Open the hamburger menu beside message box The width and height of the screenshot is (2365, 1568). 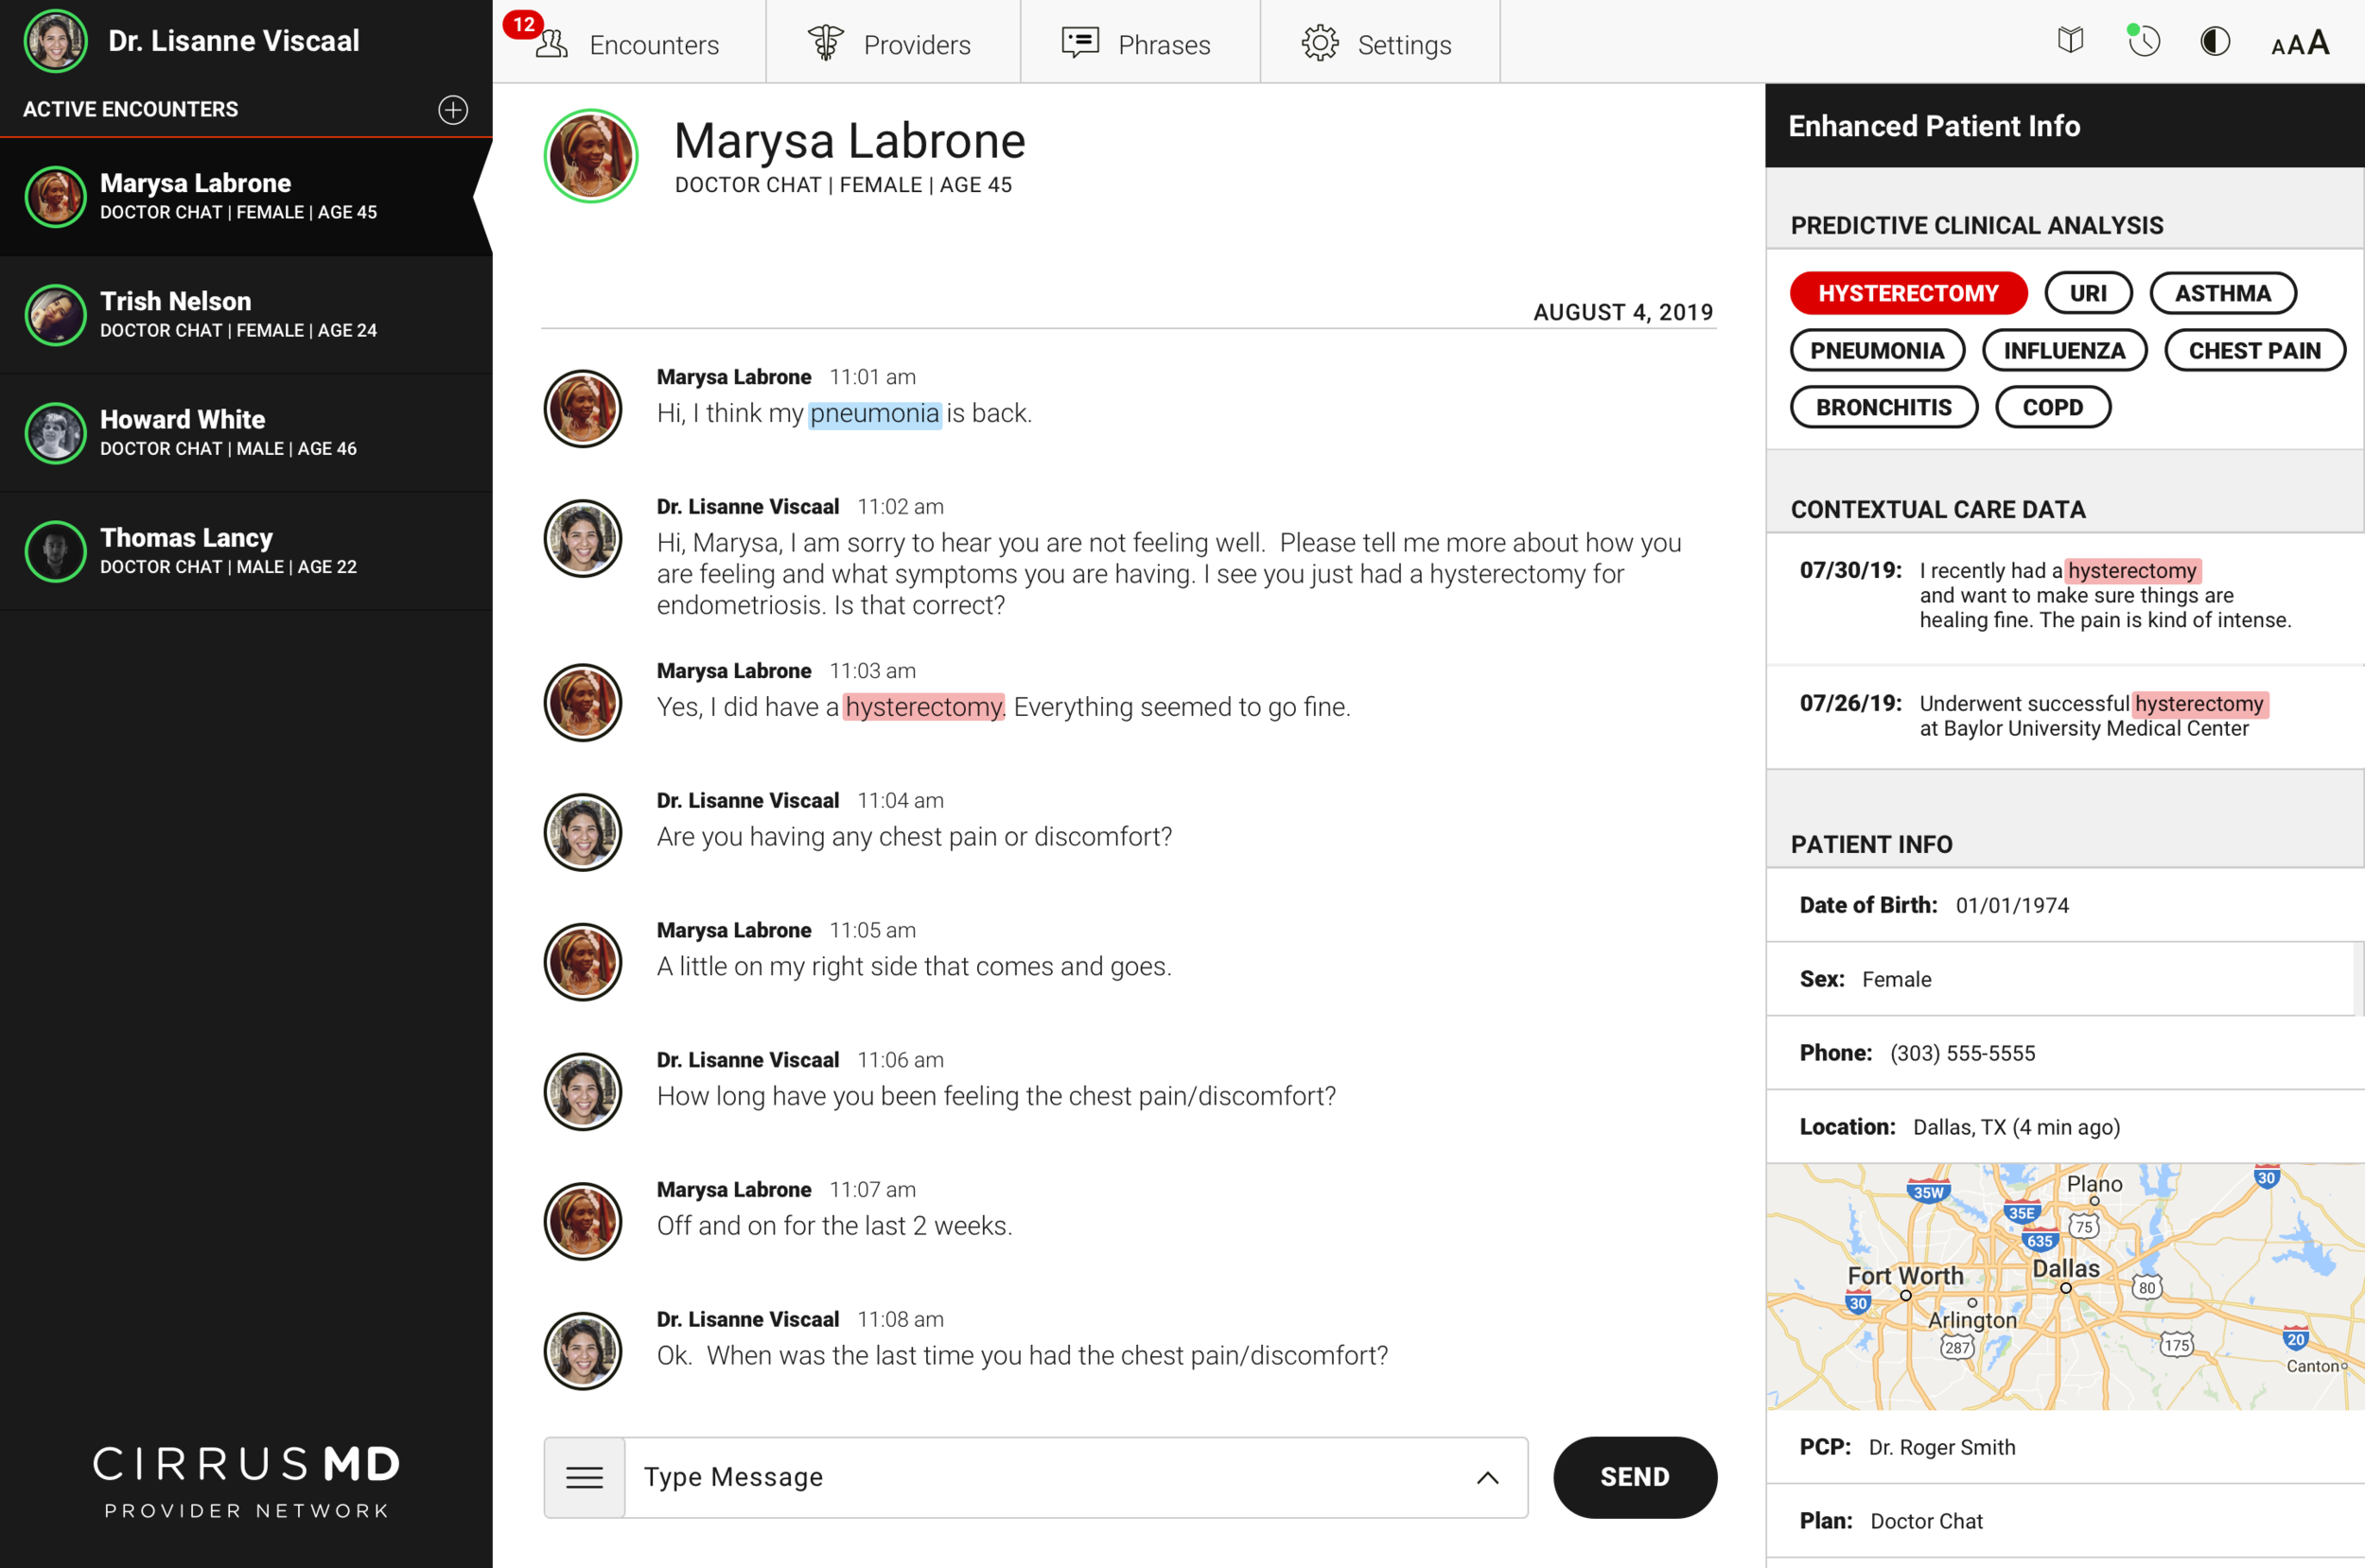pos(584,1477)
